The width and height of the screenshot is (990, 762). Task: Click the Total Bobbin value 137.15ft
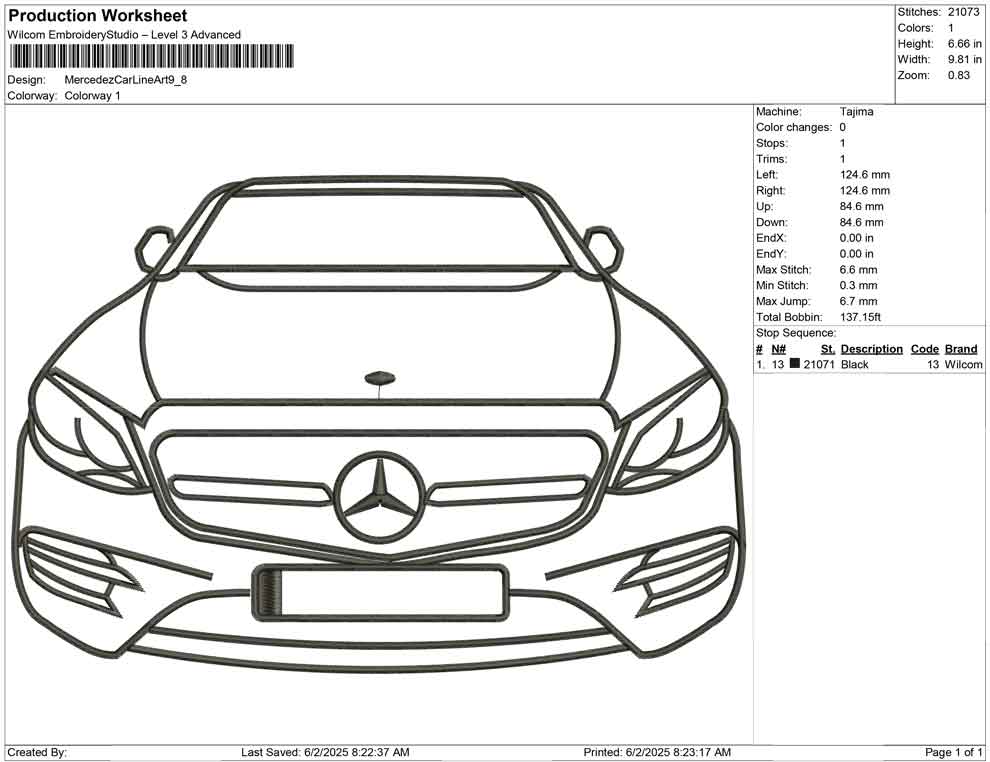[860, 317]
